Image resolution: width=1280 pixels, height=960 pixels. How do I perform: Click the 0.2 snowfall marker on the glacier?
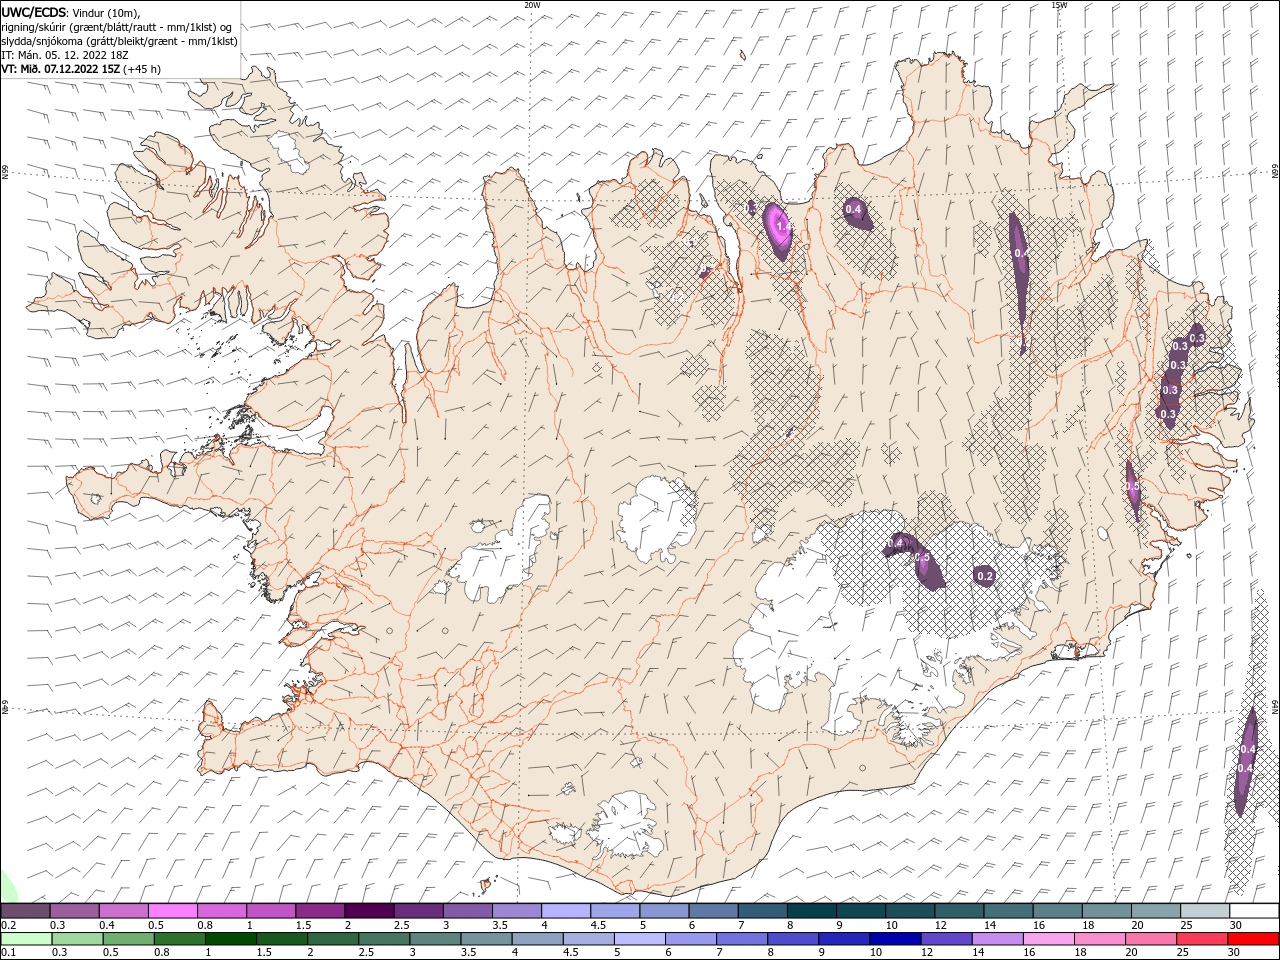[985, 575]
